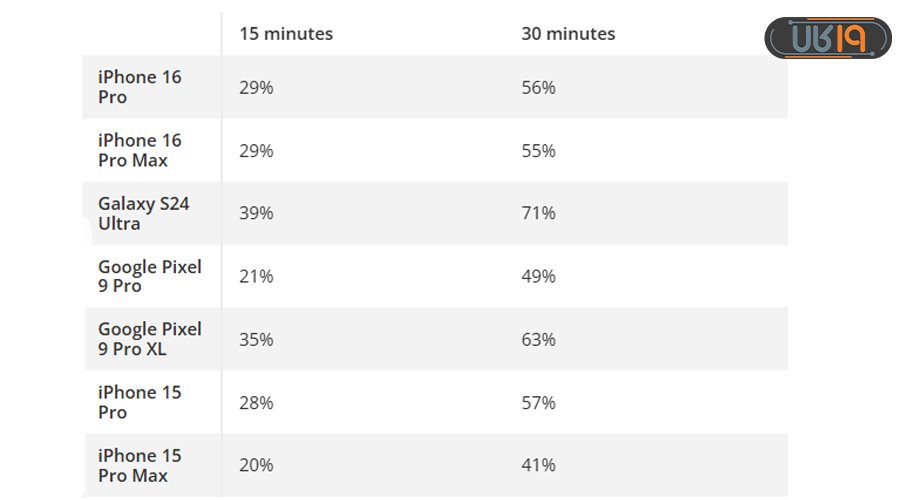Click the orange and gray logo badge
Viewport: 900px width, 500px height.
828,38
